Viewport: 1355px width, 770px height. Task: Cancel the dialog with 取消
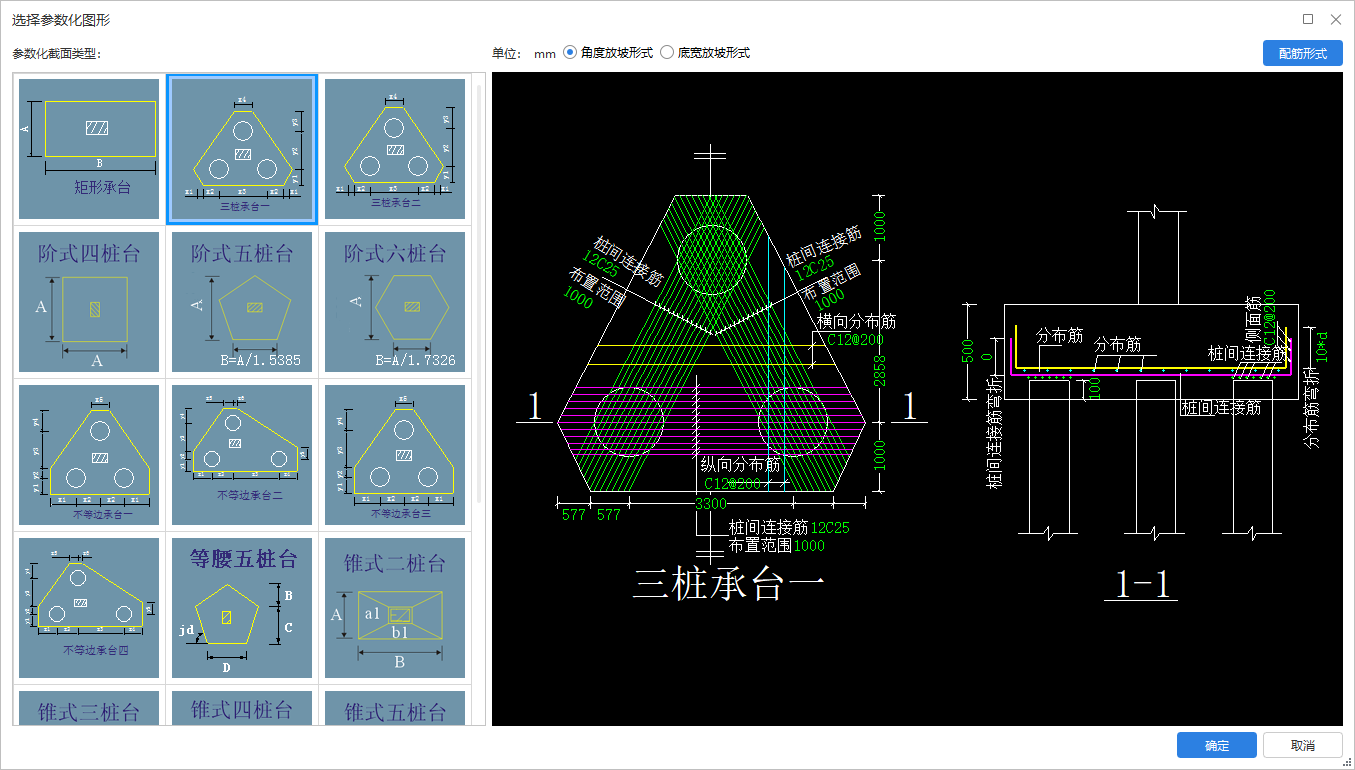pos(1302,746)
